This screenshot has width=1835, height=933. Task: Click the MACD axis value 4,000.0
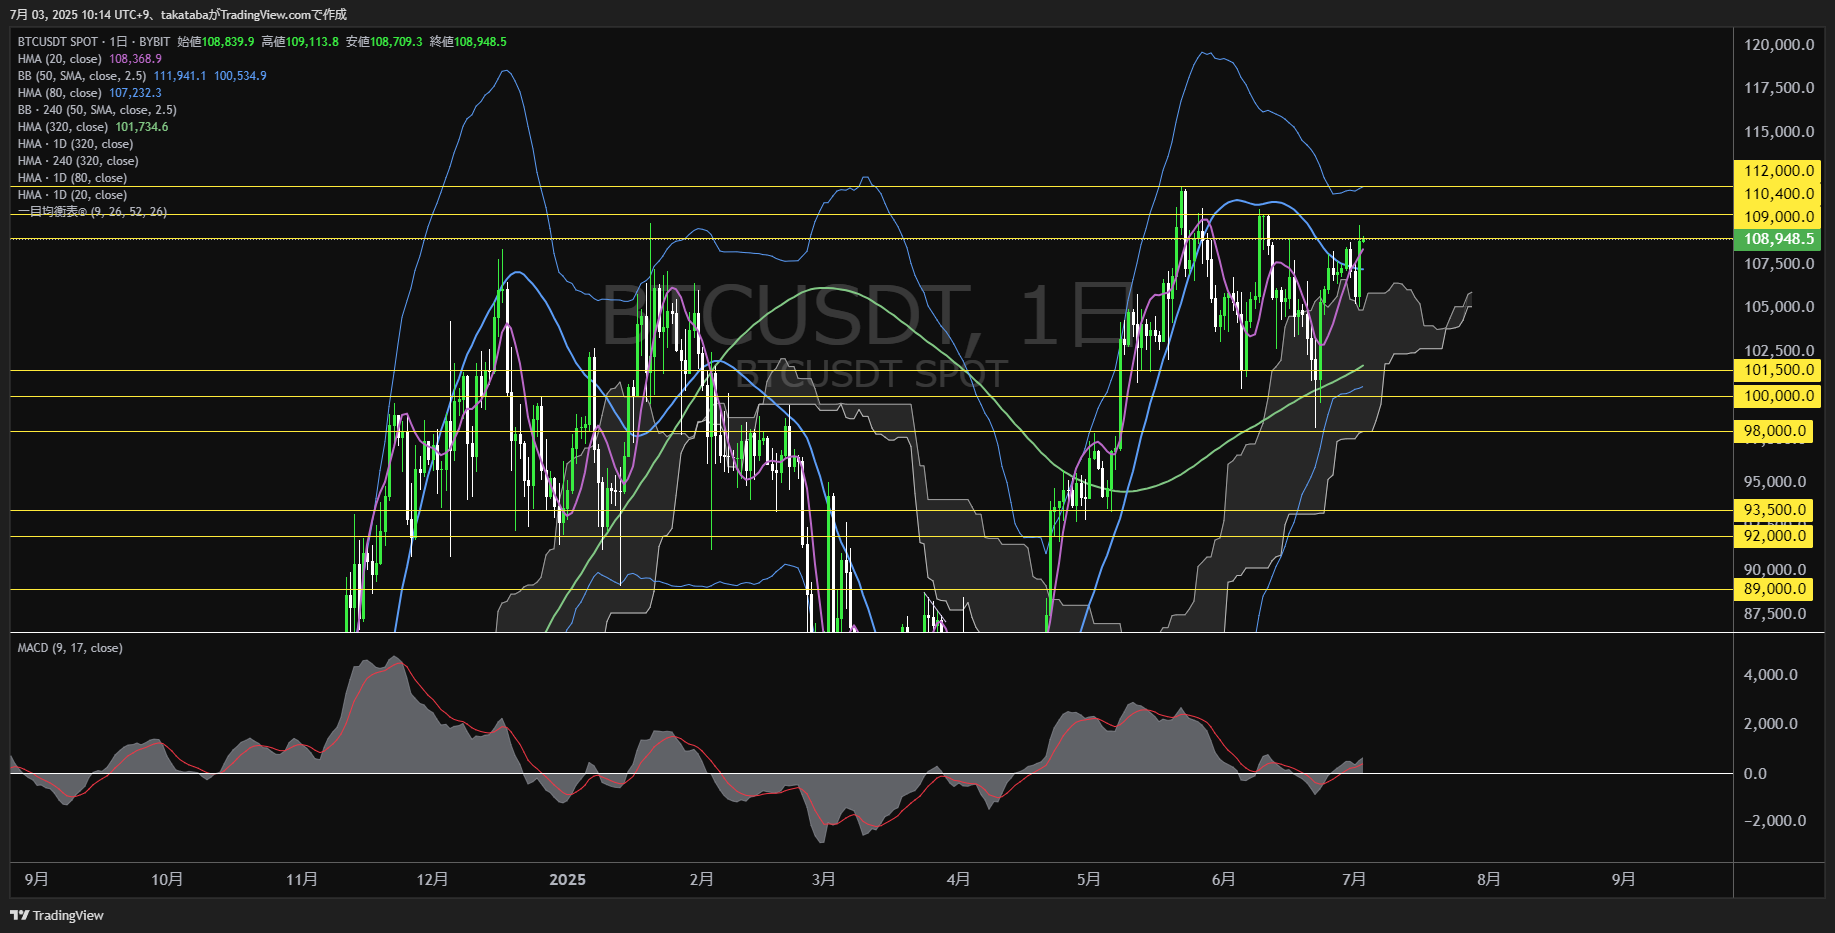click(x=1770, y=675)
